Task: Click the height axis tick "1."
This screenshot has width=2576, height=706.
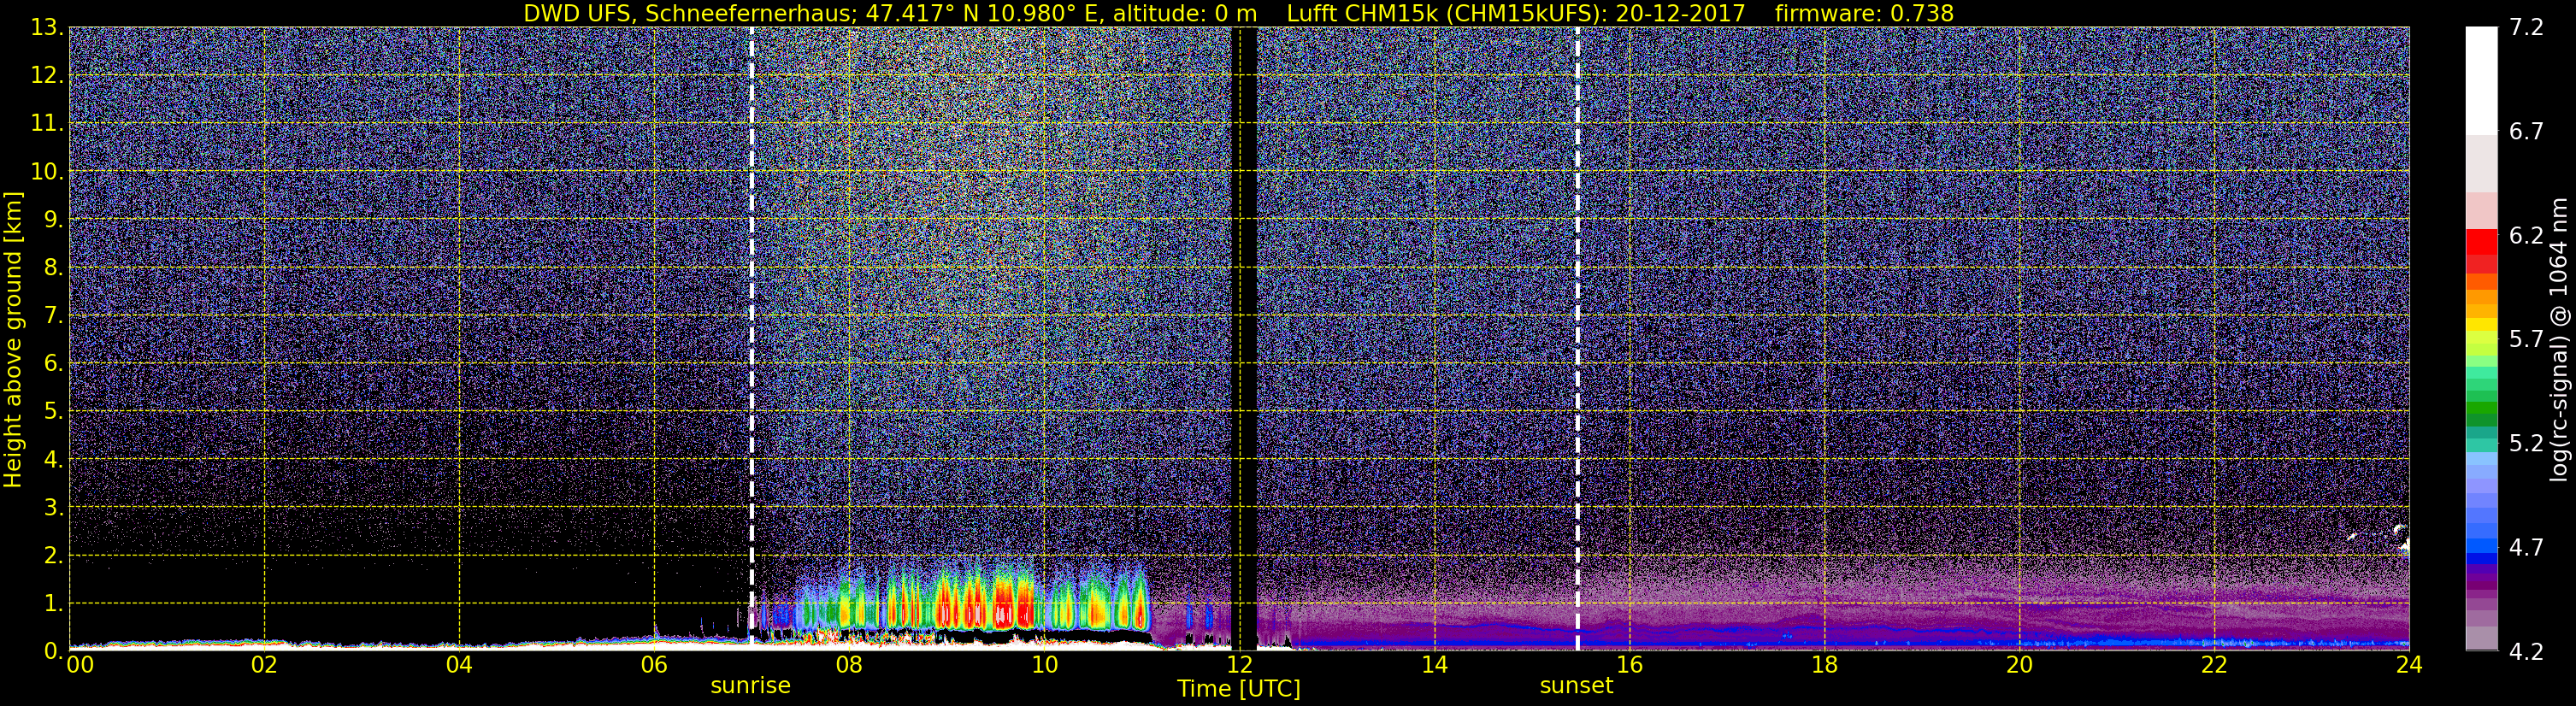Action: (54, 604)
